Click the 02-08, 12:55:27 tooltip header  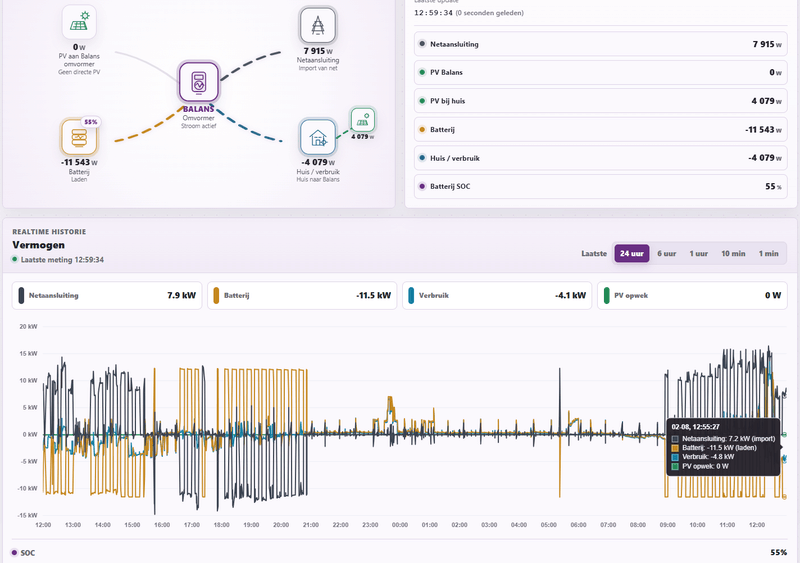coord(695,427)
